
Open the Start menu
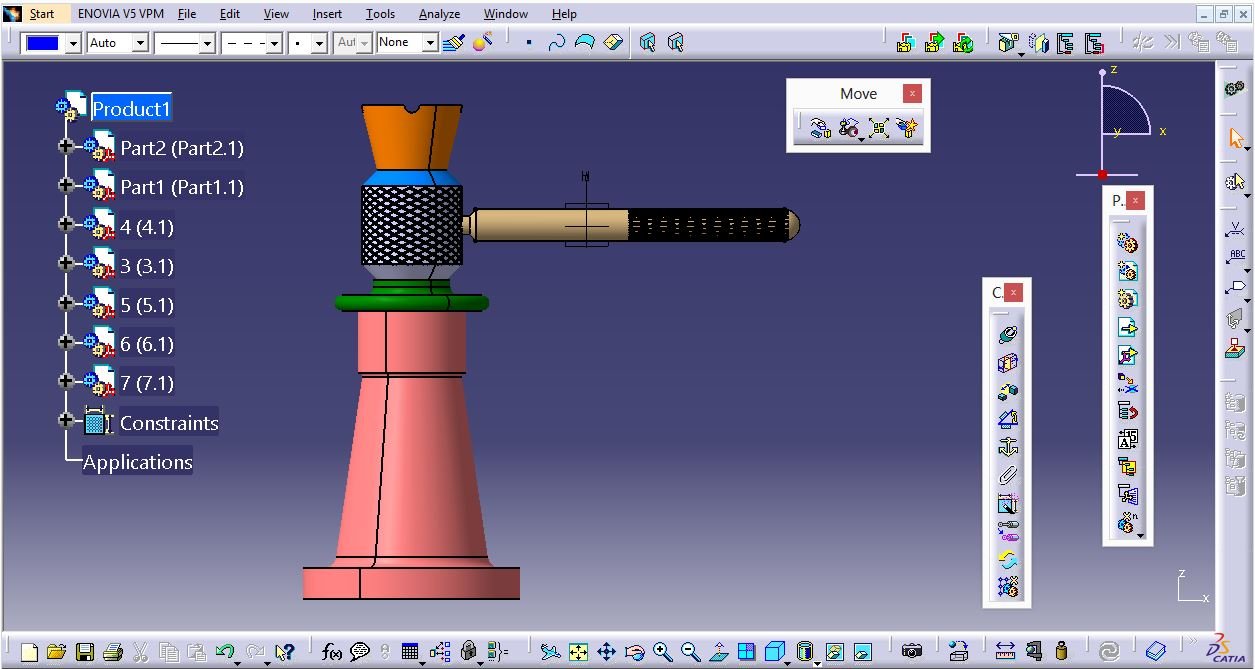(x=42, y=14)
